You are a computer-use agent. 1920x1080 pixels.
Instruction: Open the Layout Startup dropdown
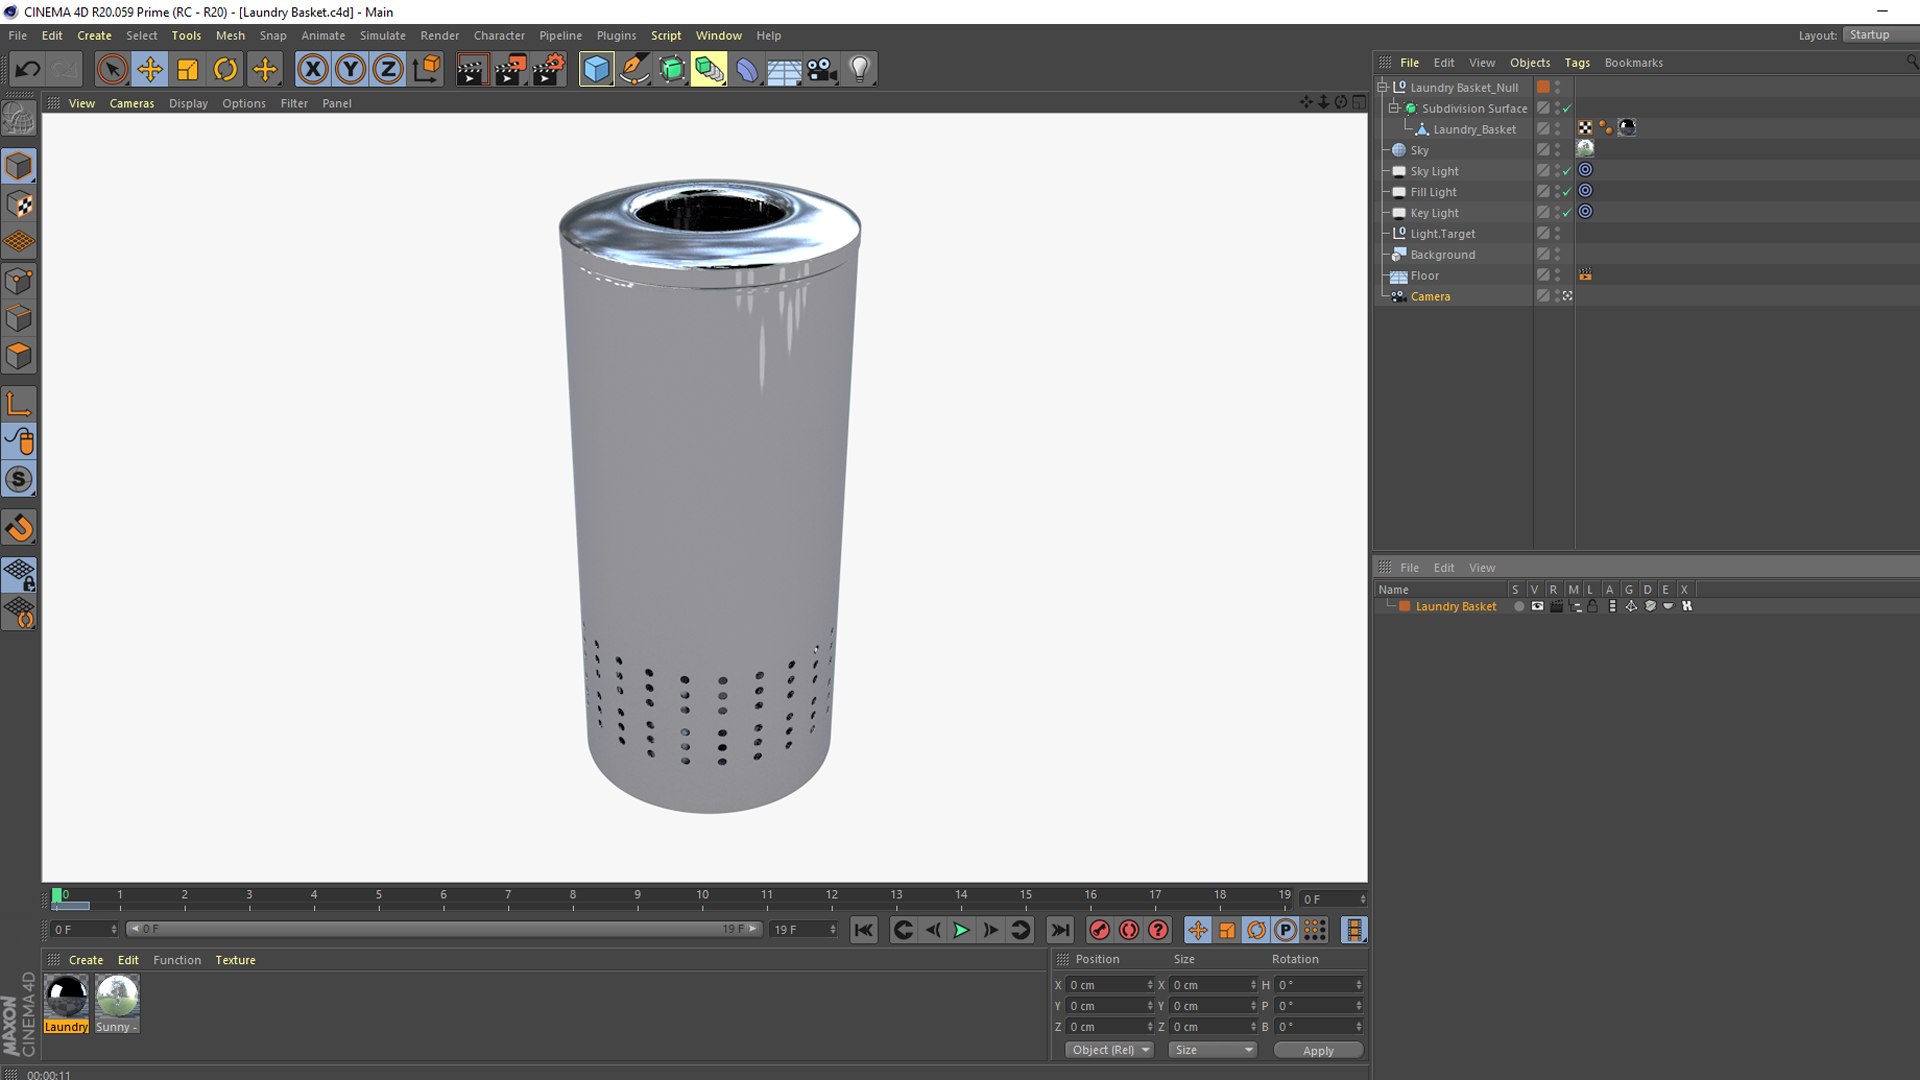coord(1880,35)
